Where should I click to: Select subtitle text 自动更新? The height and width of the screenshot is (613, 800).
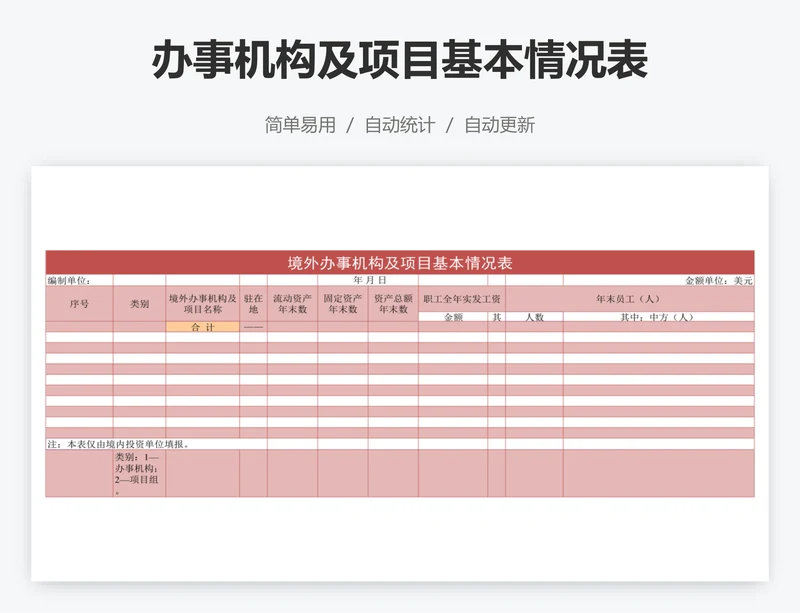(x=499, y=125)
